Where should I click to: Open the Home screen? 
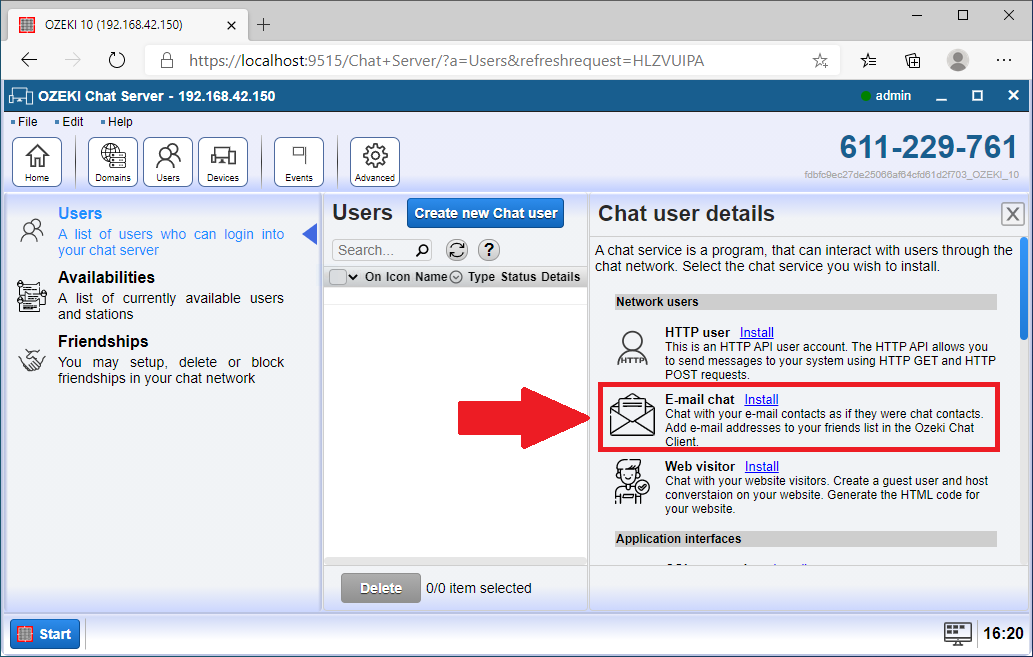(37, 161)
